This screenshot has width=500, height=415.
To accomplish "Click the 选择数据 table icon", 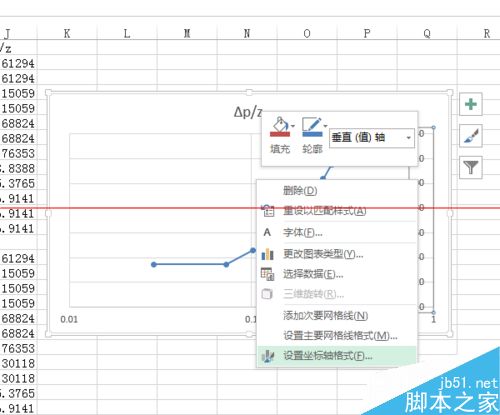I will (267, 274).
